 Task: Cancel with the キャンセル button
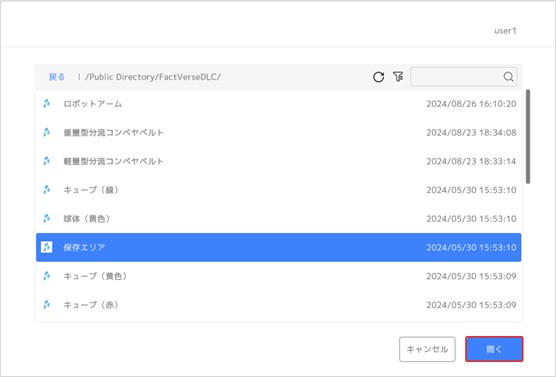(x=427, y=349)
